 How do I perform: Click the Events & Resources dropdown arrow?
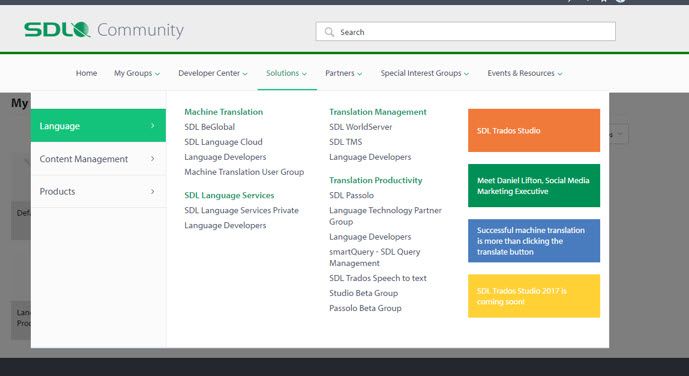click(x=560, y=74)
